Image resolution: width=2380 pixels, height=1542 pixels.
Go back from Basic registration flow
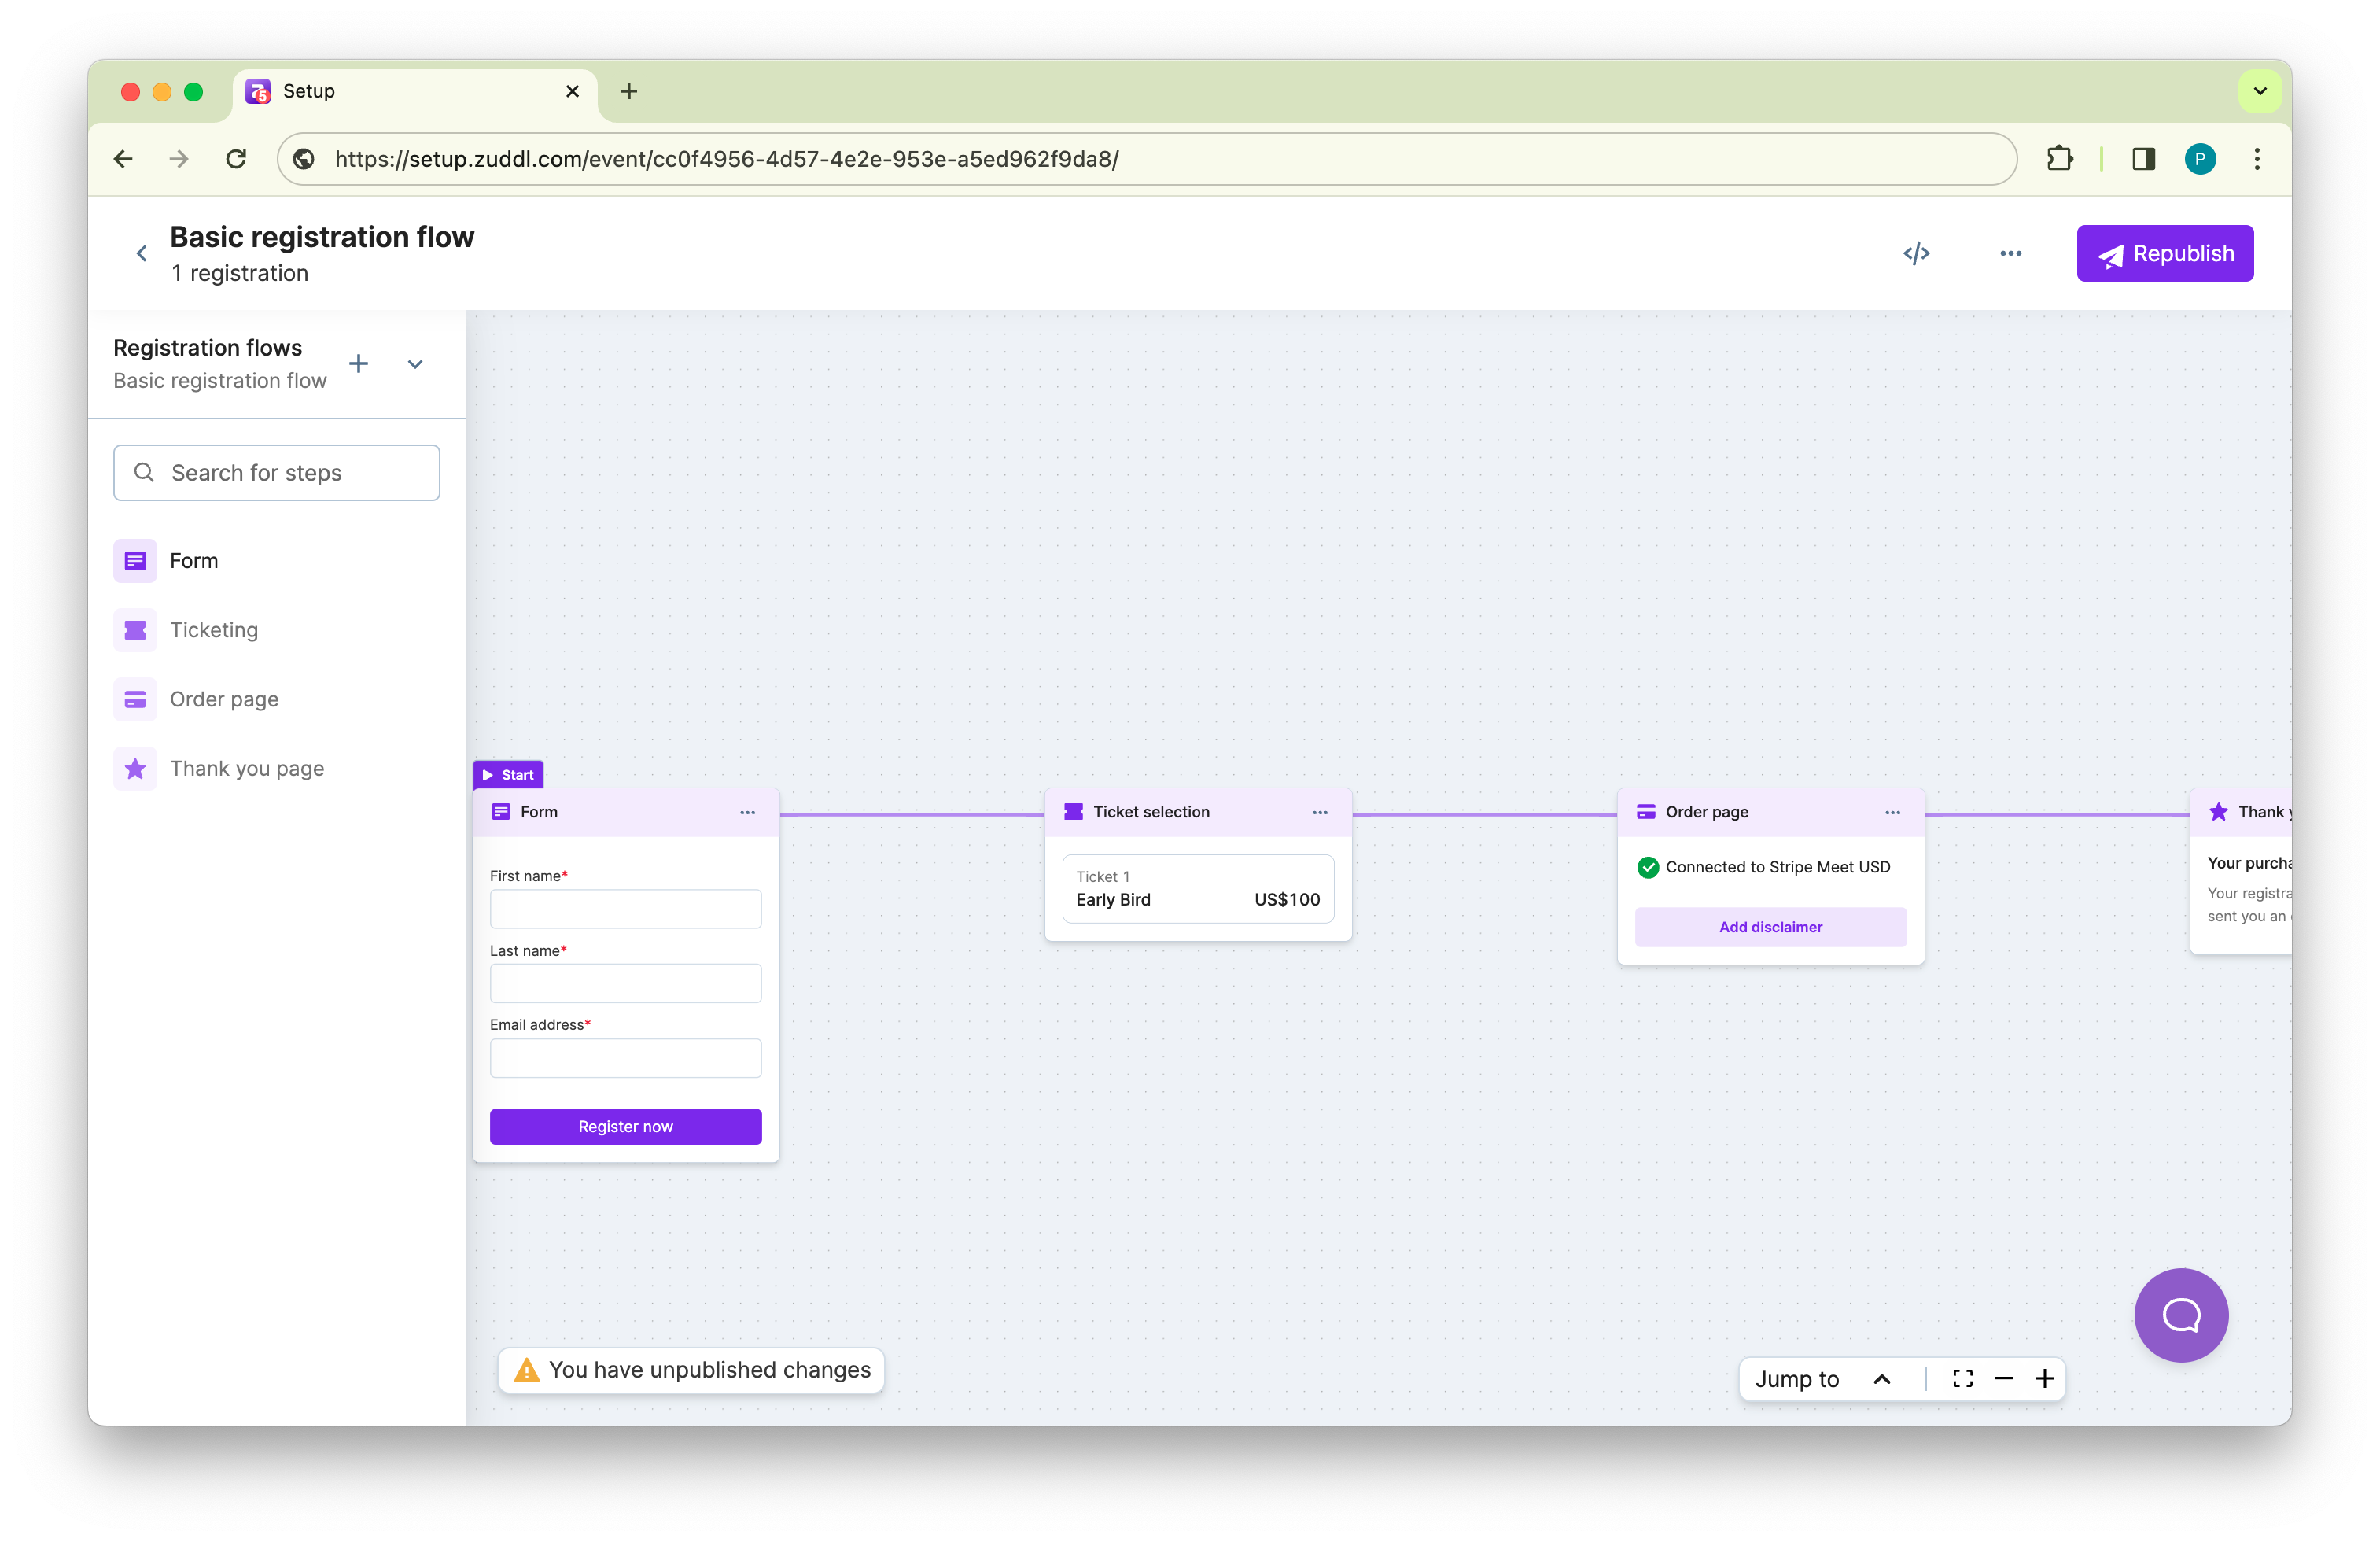pos(142,254)
